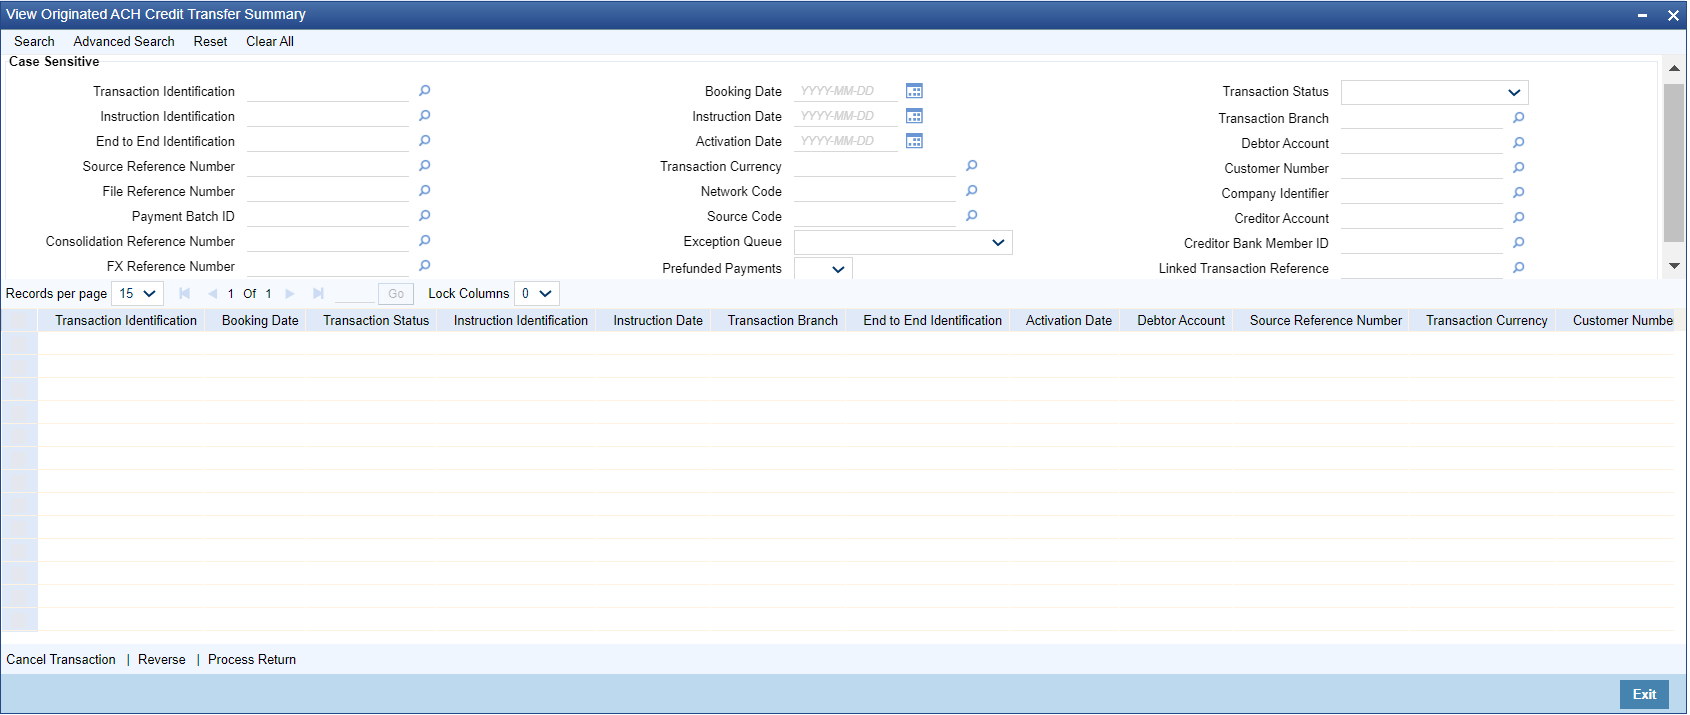The height and width of the screenshot is (715, 1690).
Task: Click the Activation Date column header
Action: click(1069, 321)
